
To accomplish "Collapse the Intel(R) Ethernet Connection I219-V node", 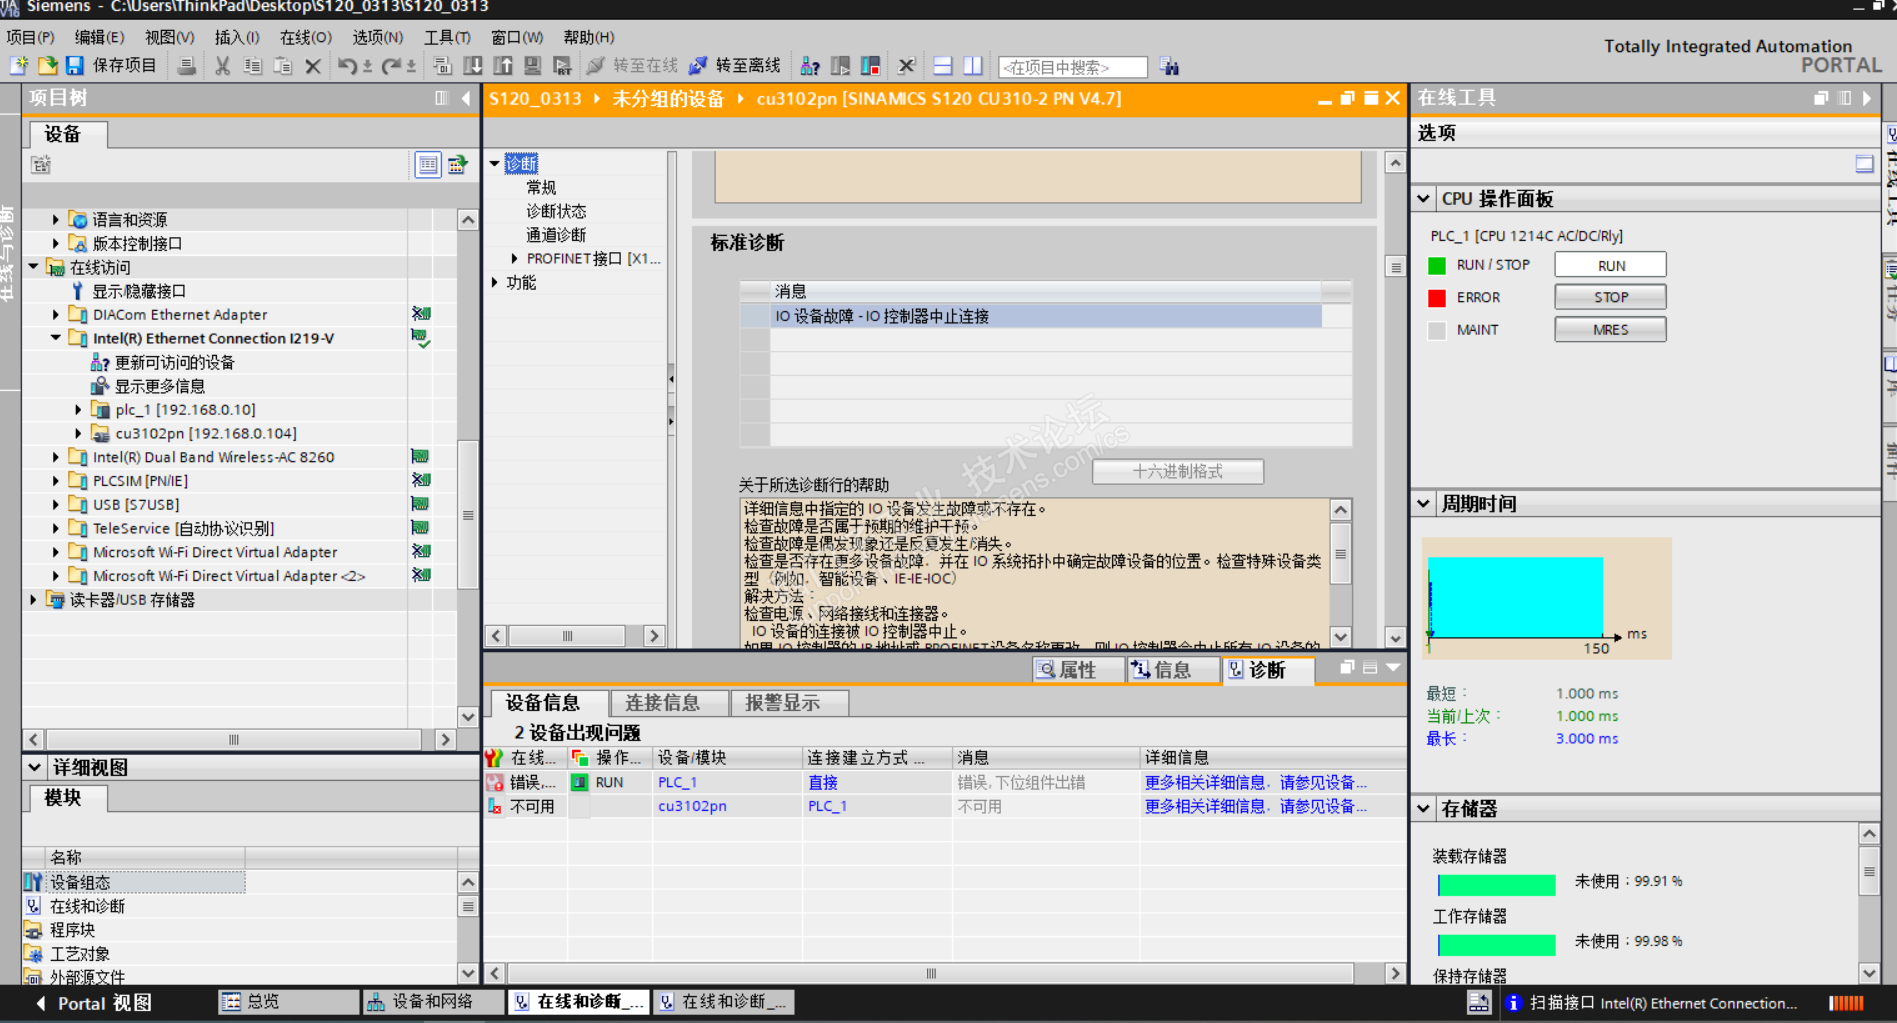I will tap(56, 338).
